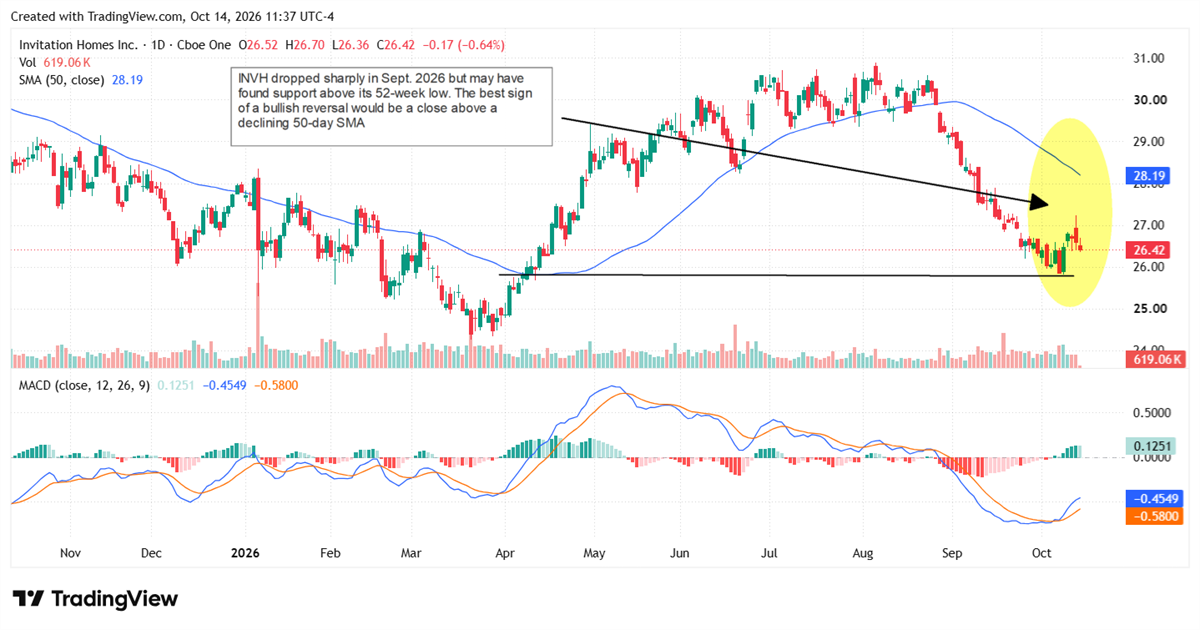Click the 25.00 price axis label
The height and width of the screenshot is (630, 1200).
click(1149, 309)
